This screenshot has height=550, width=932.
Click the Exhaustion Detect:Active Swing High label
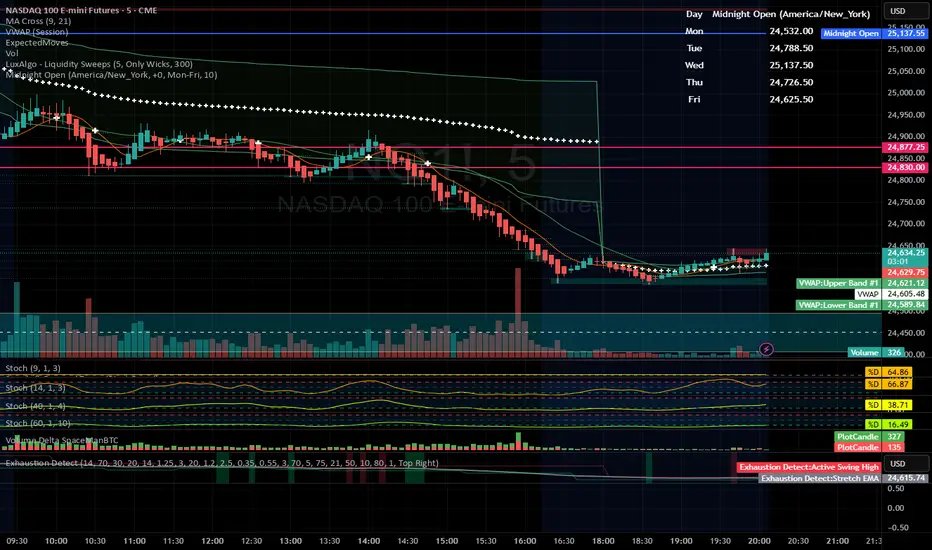pos(808,467)
